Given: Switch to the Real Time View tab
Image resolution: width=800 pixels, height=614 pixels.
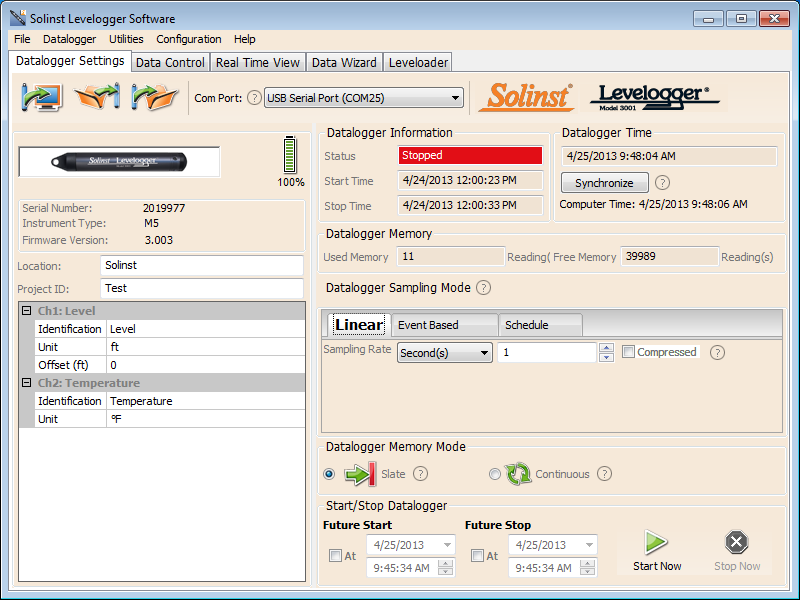Looking at the screenshot, I should point(258,62).
